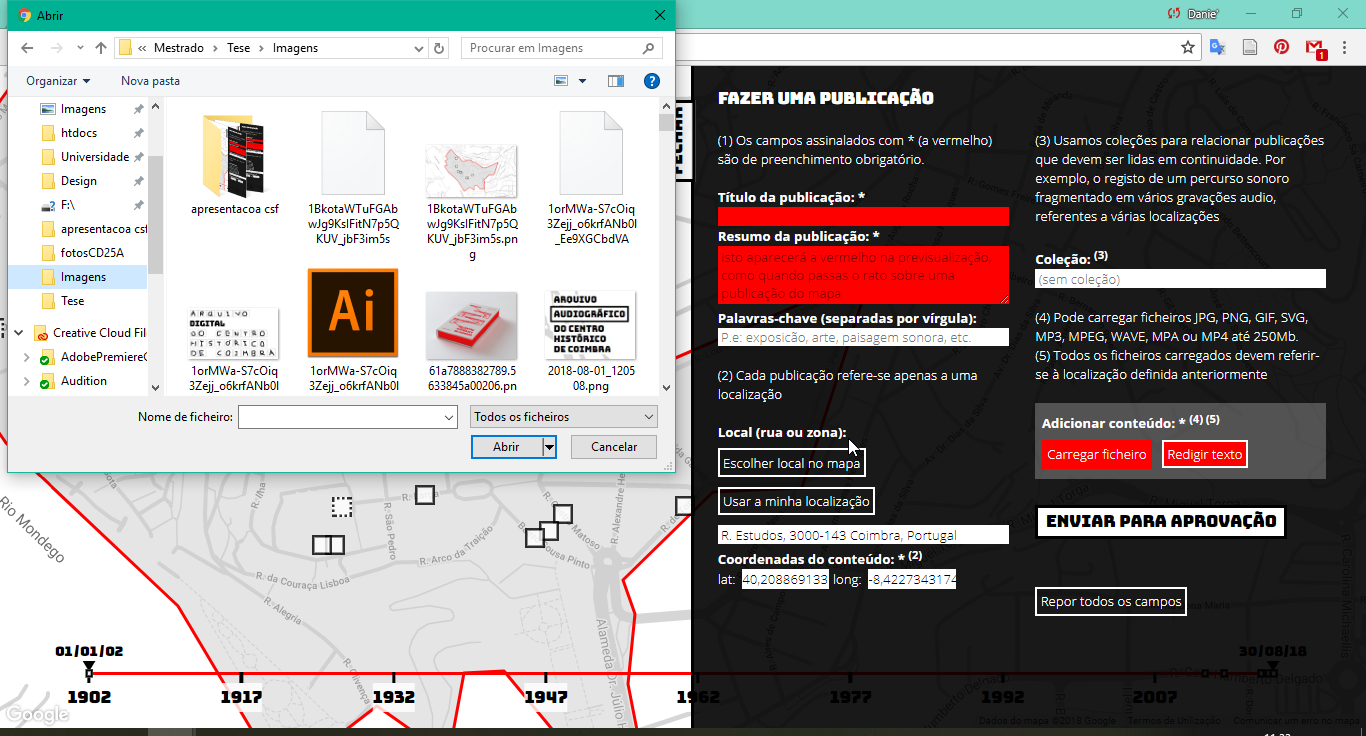
Task: Click the Escolher local no mapa button
Action: (x=791, y=463)
